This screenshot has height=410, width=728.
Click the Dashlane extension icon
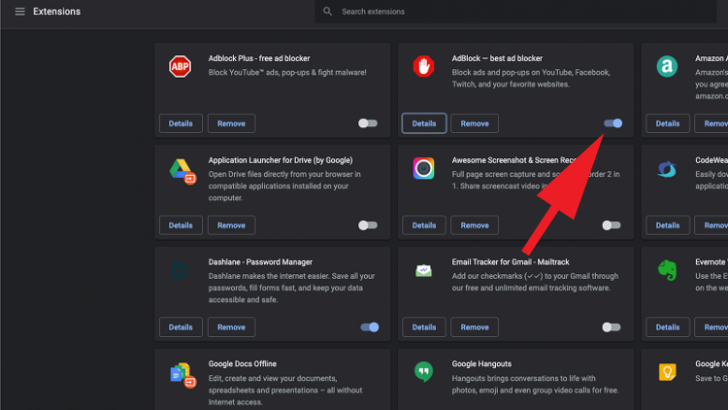(x=180, y=270)
